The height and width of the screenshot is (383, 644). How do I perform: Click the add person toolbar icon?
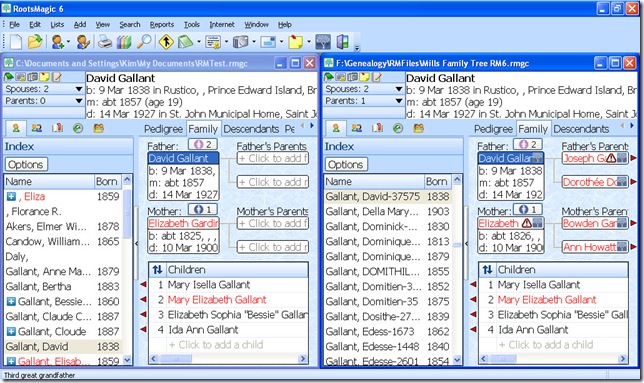click(57, 41)
